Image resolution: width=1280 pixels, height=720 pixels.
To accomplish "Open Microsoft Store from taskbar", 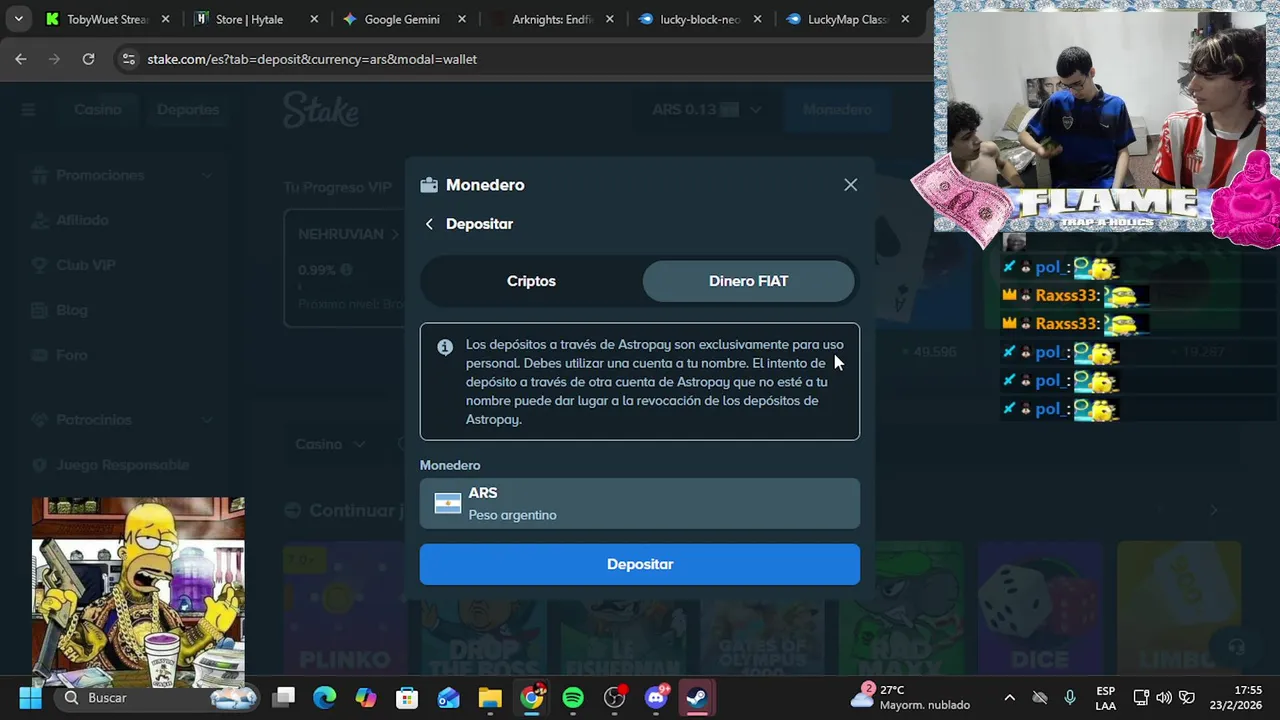I will 407,698.
